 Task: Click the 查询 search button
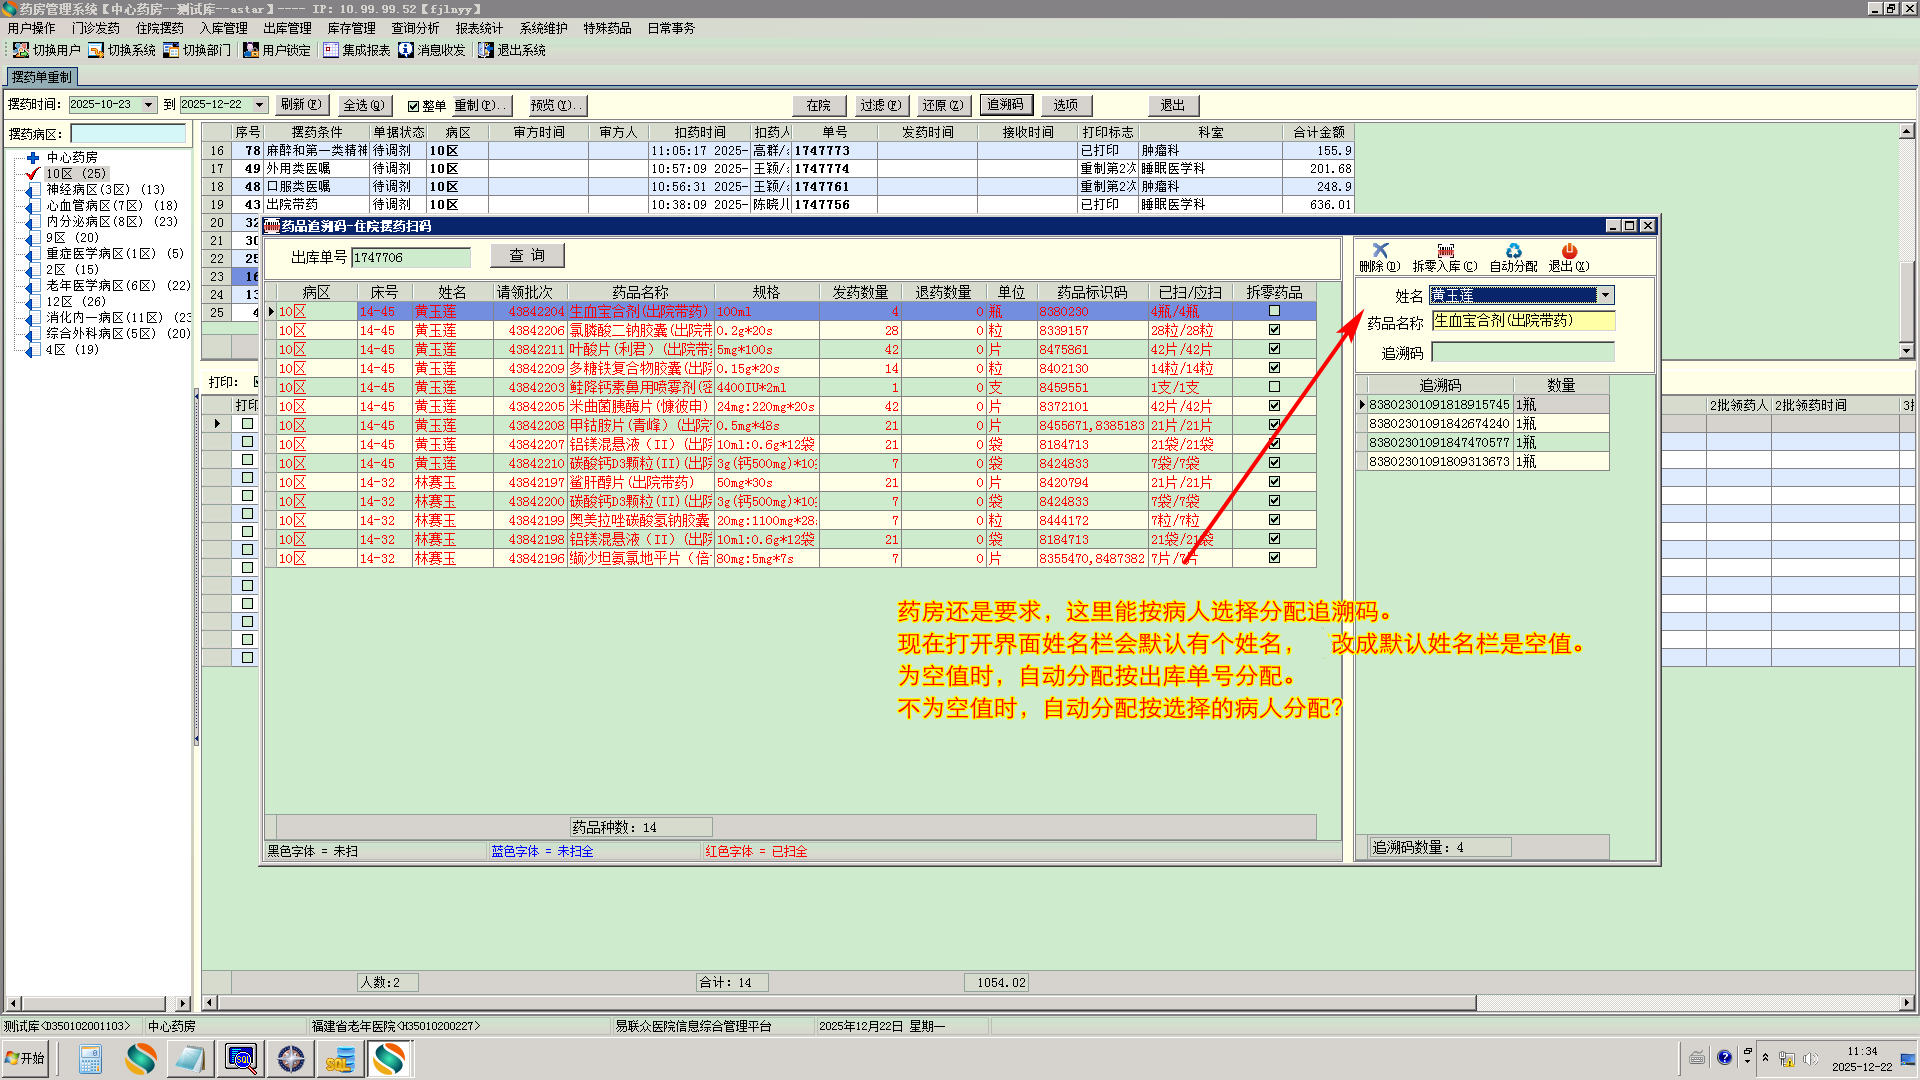tap(527, 256)
